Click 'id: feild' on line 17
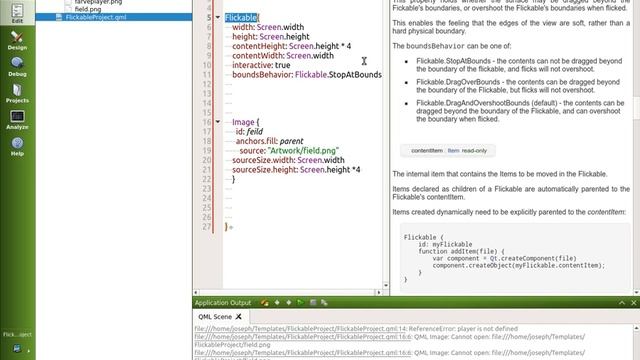The height and width of the screenshot is (360, 640). [249, 131]
